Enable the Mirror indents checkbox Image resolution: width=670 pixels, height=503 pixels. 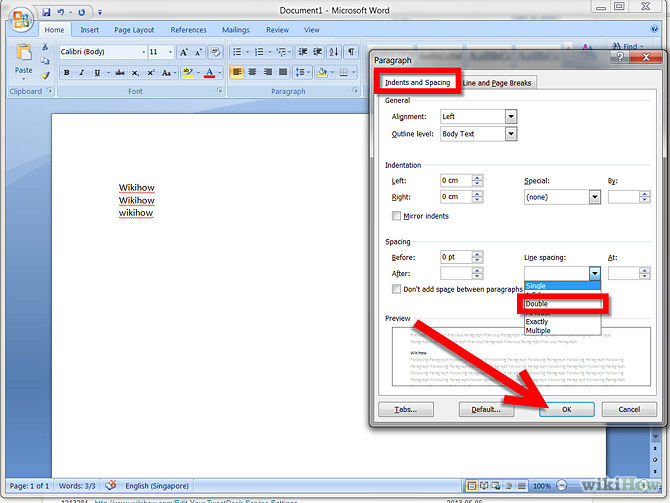(x=397, y=216)
